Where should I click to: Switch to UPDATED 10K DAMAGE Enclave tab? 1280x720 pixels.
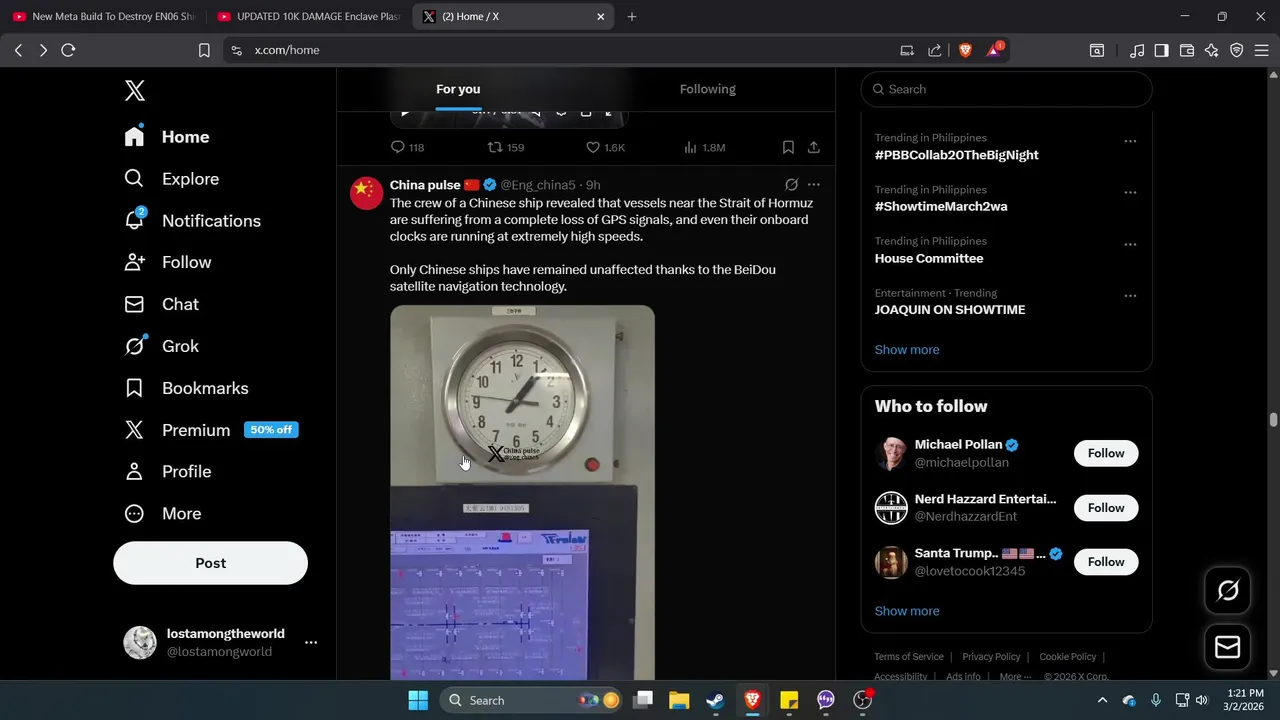(x=309, y=17)
